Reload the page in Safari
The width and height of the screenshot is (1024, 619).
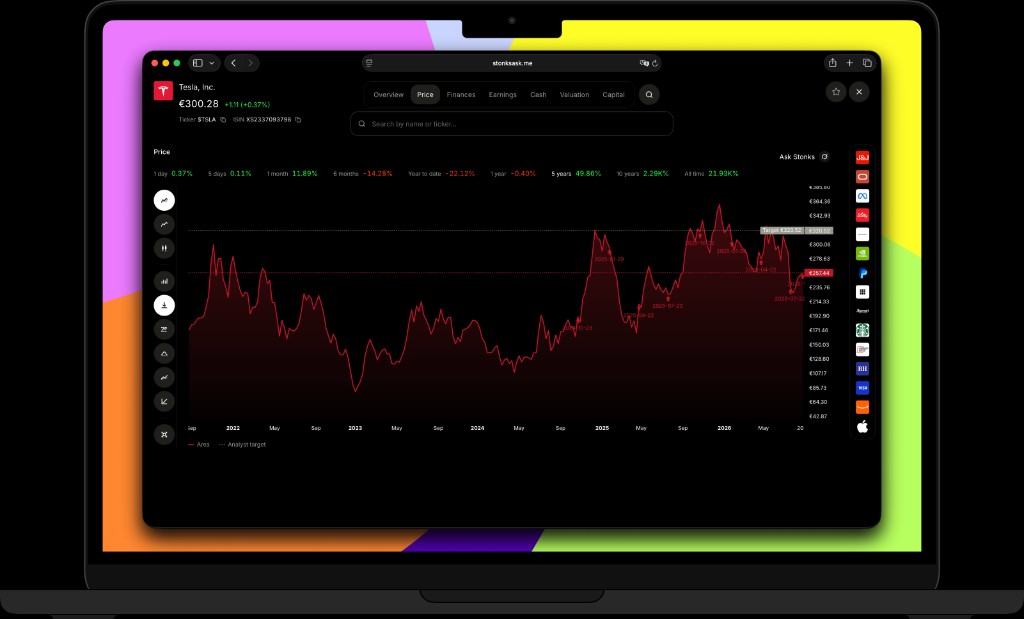point(655,63)
